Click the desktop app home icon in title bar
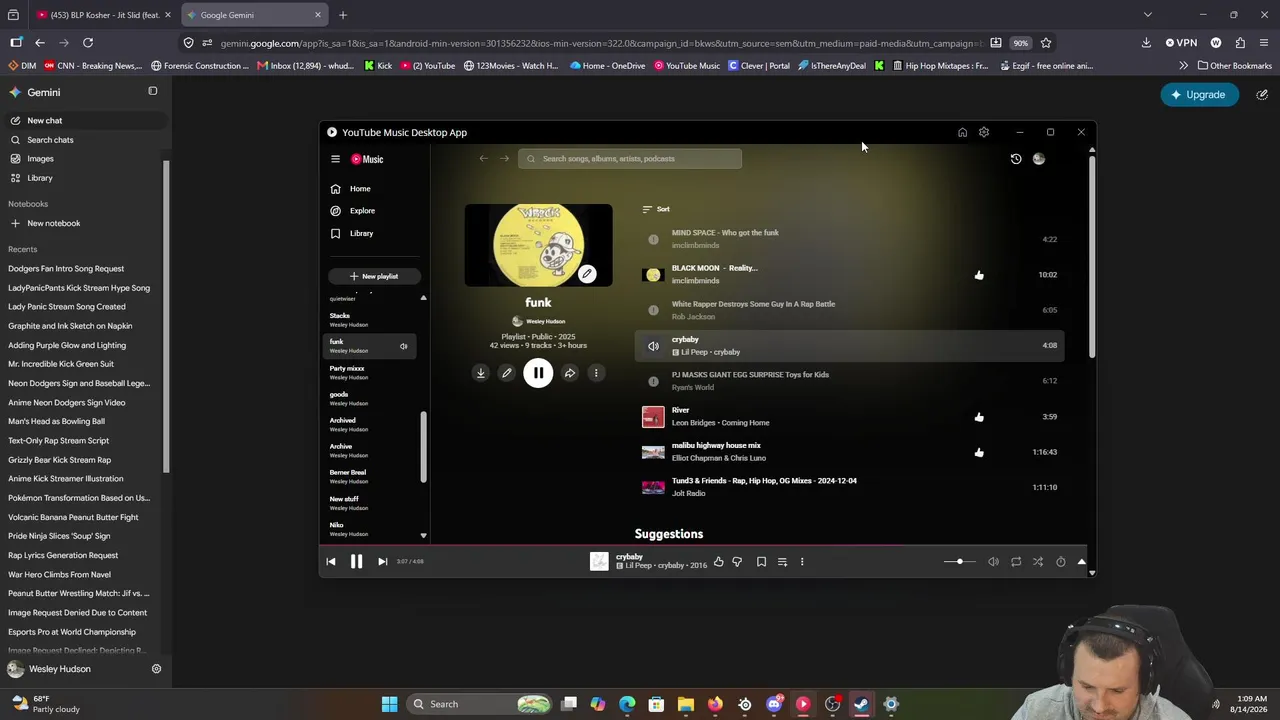The image size is (1280, 720). (x=962, y=132)
